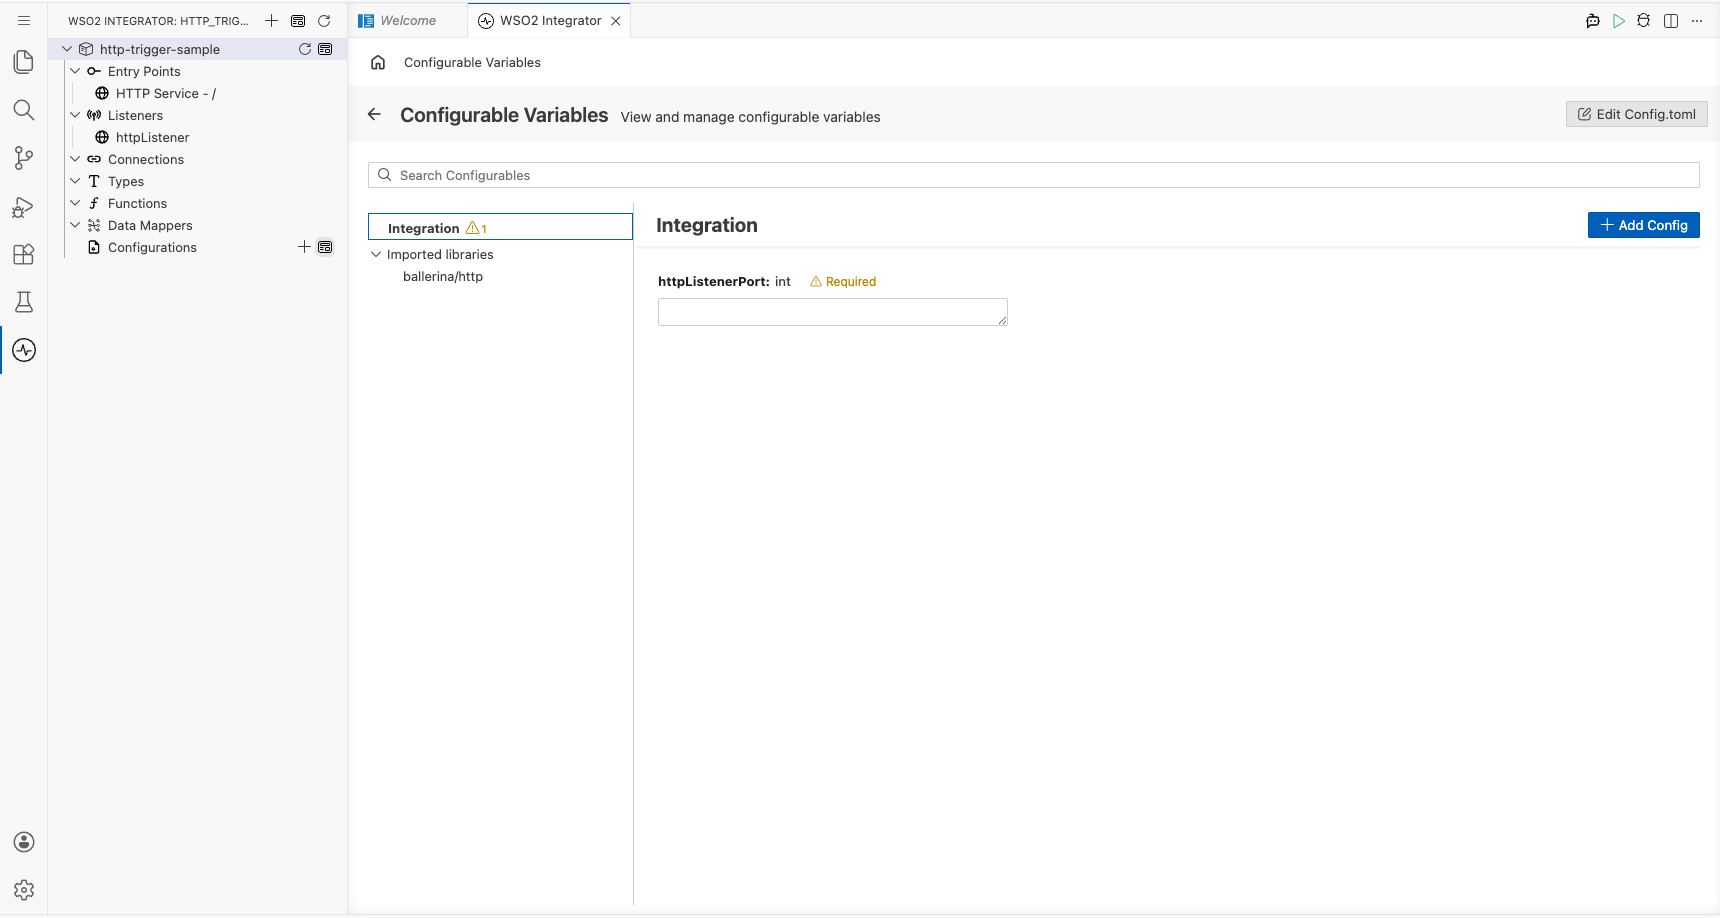1720x918 pixels.
Task: Open the Manage gear icon
Action: (24, 890)
